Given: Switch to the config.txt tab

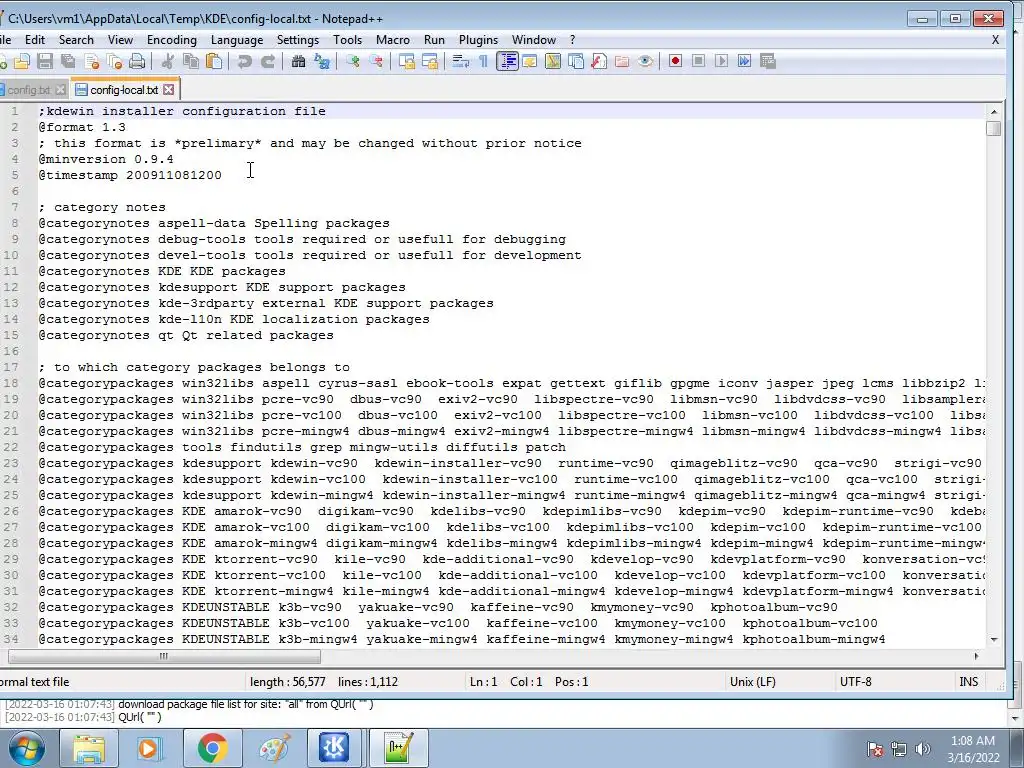Looking at the screenshot, I should coord(27,89).
